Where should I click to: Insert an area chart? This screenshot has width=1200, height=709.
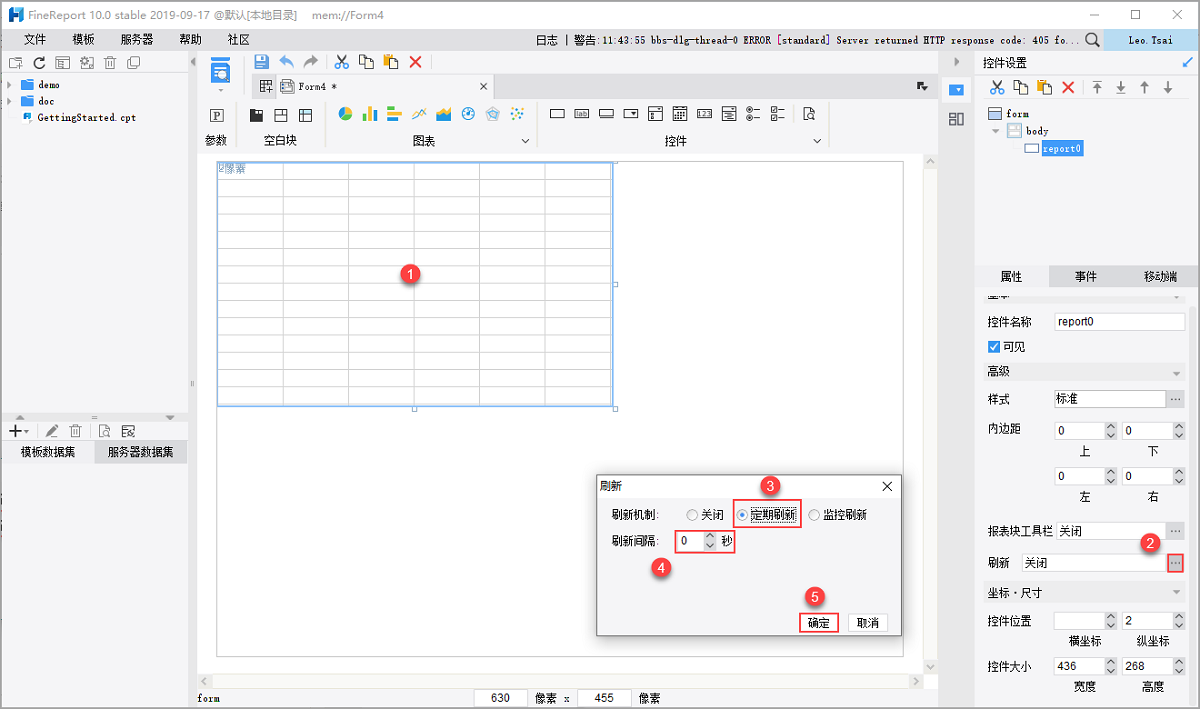coord(443,114)
